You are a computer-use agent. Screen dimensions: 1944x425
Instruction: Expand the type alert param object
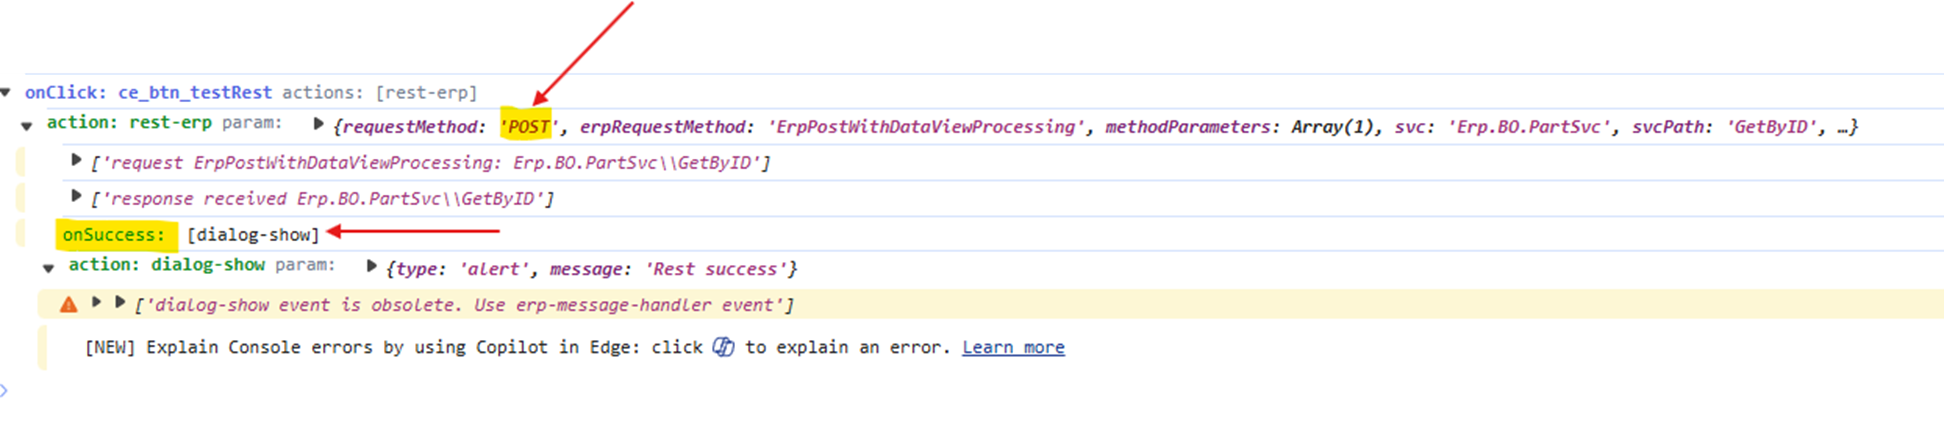coord(371,267)
